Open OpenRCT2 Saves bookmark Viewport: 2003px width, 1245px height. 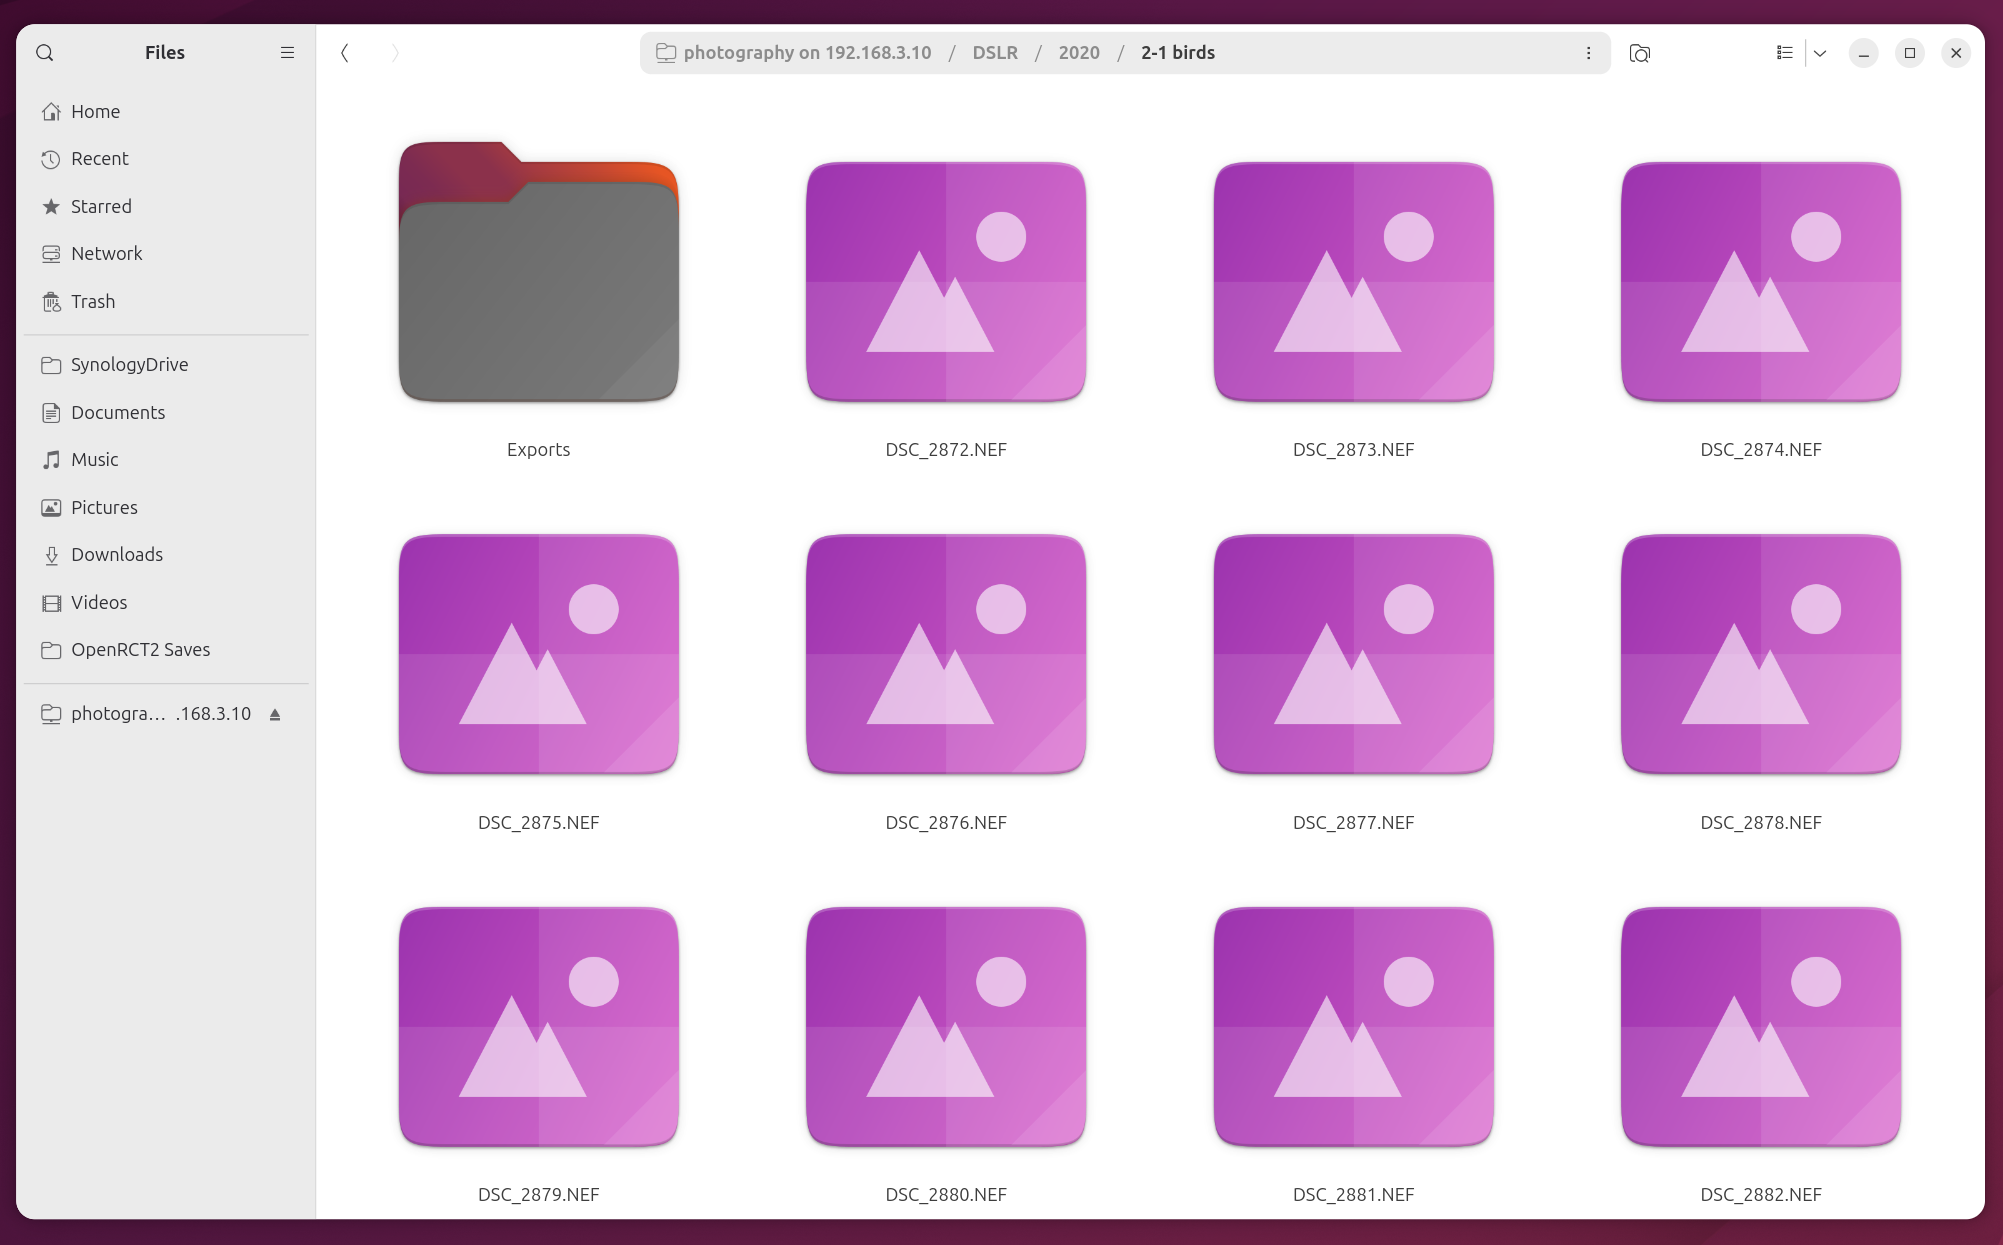click(140, 649)
